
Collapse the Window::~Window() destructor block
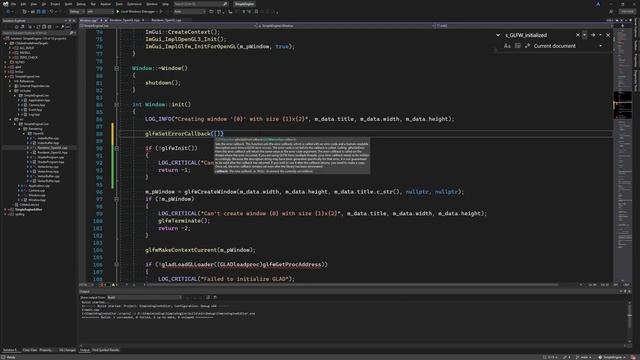click(x=116, y=69)
